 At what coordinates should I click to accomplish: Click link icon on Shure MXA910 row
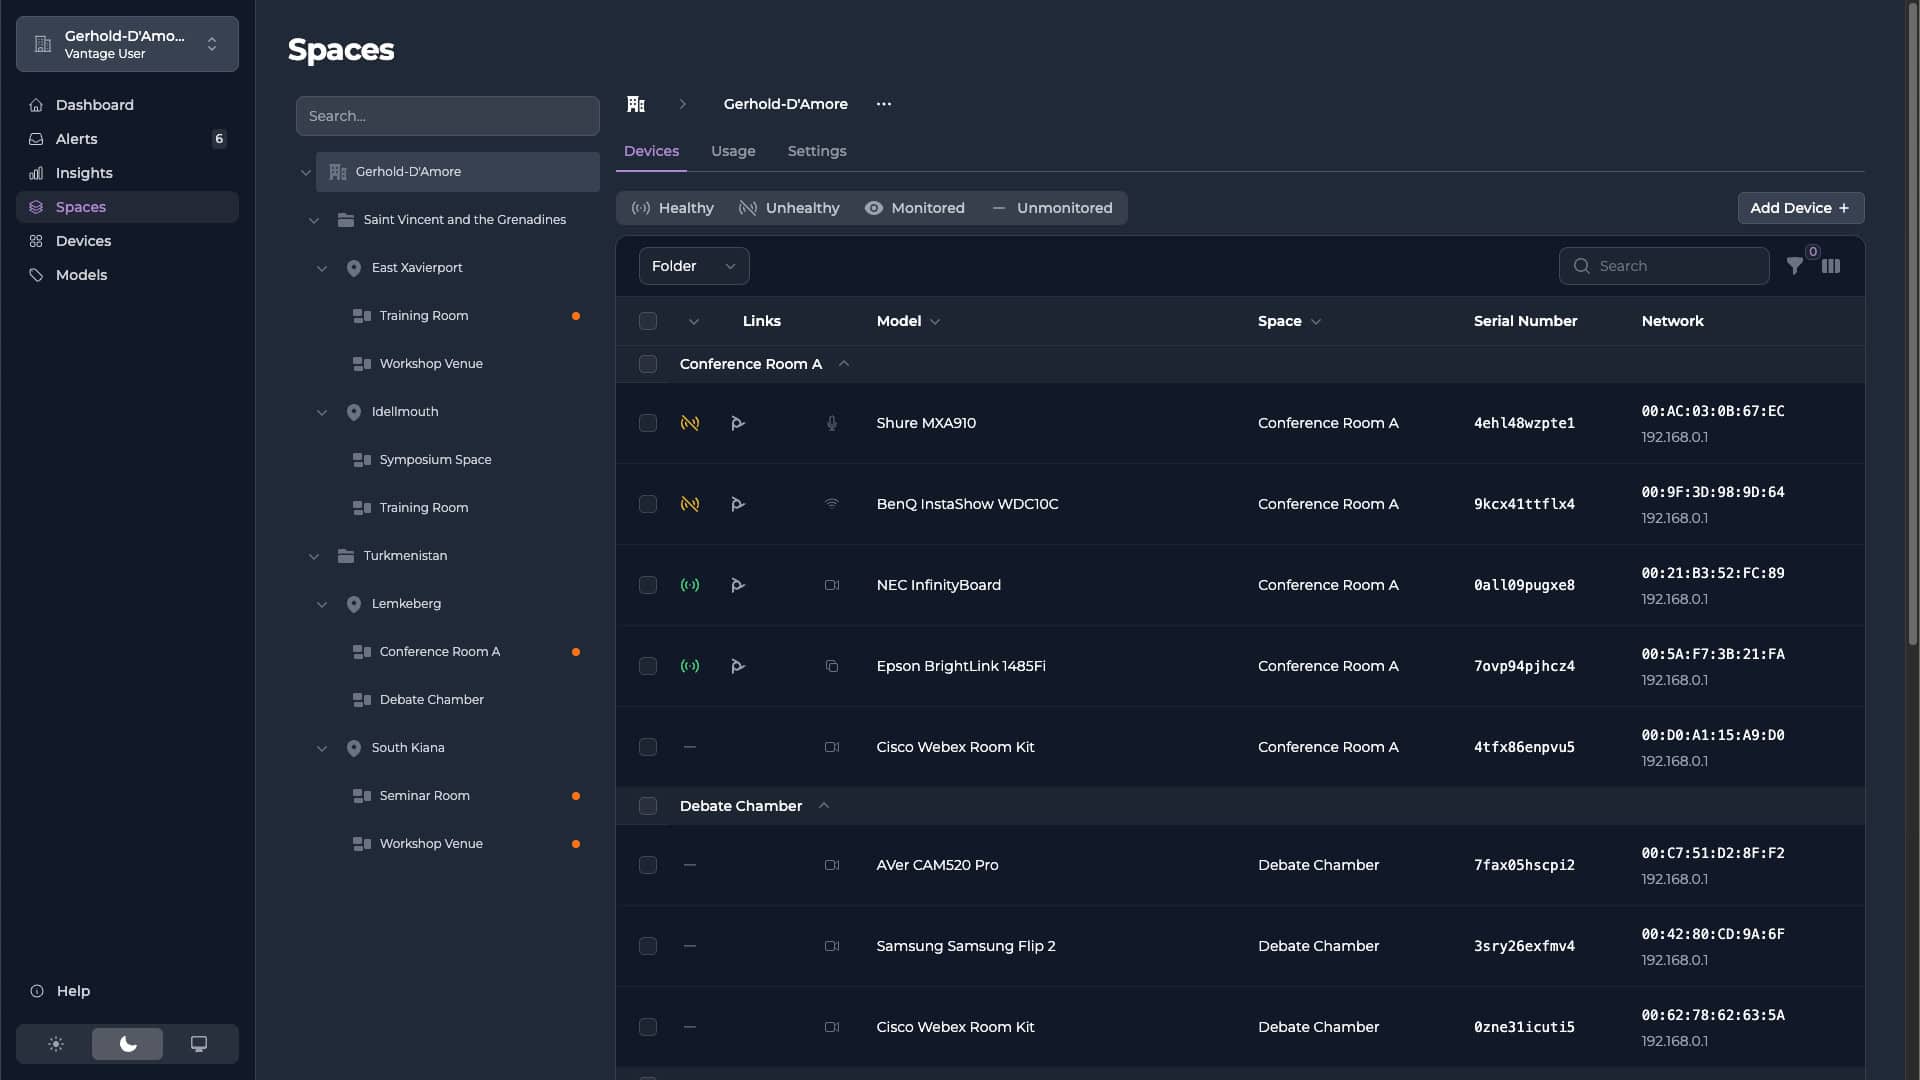(738, 423)
